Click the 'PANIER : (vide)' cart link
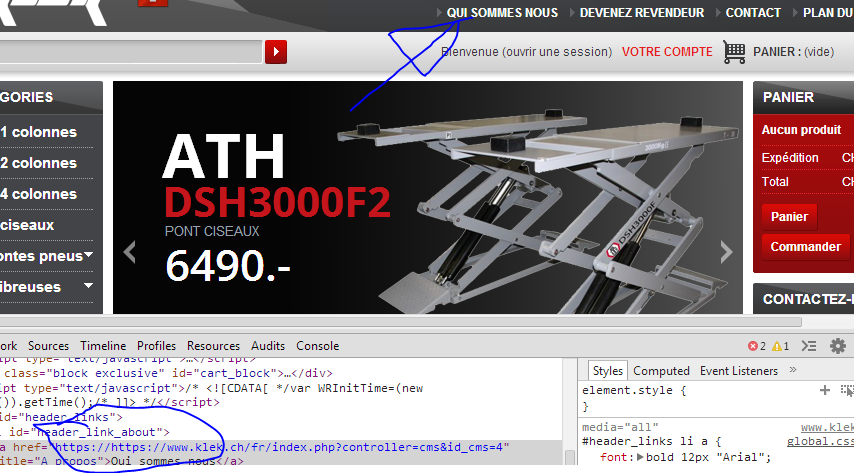This screenshot has width=854, height=473. [x=794, y=52]
